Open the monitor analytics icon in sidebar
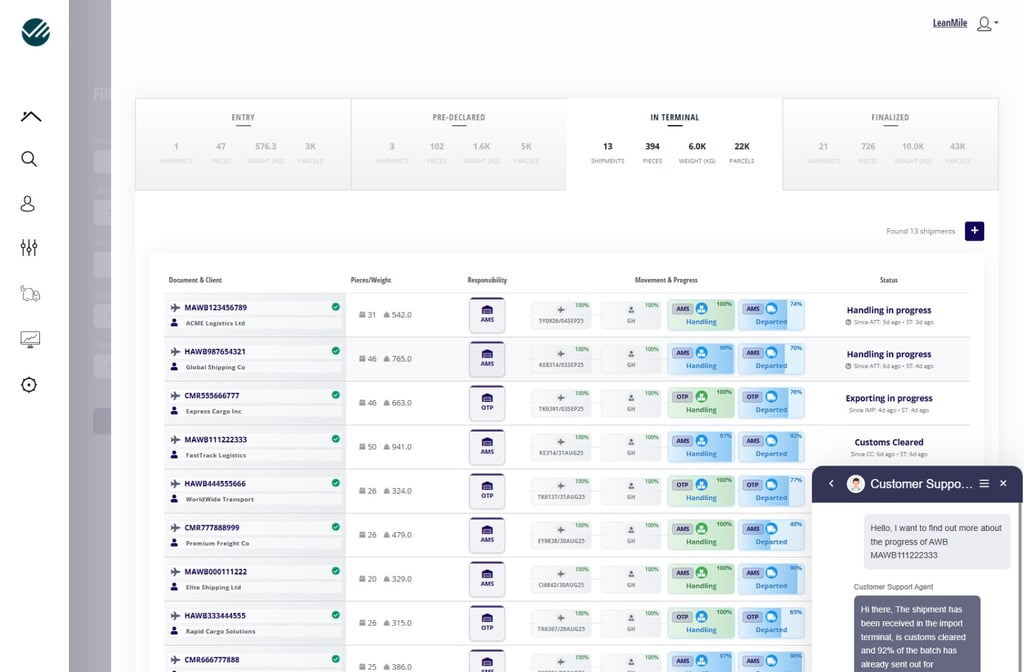The image size is (1024, 672). [30, 339]
